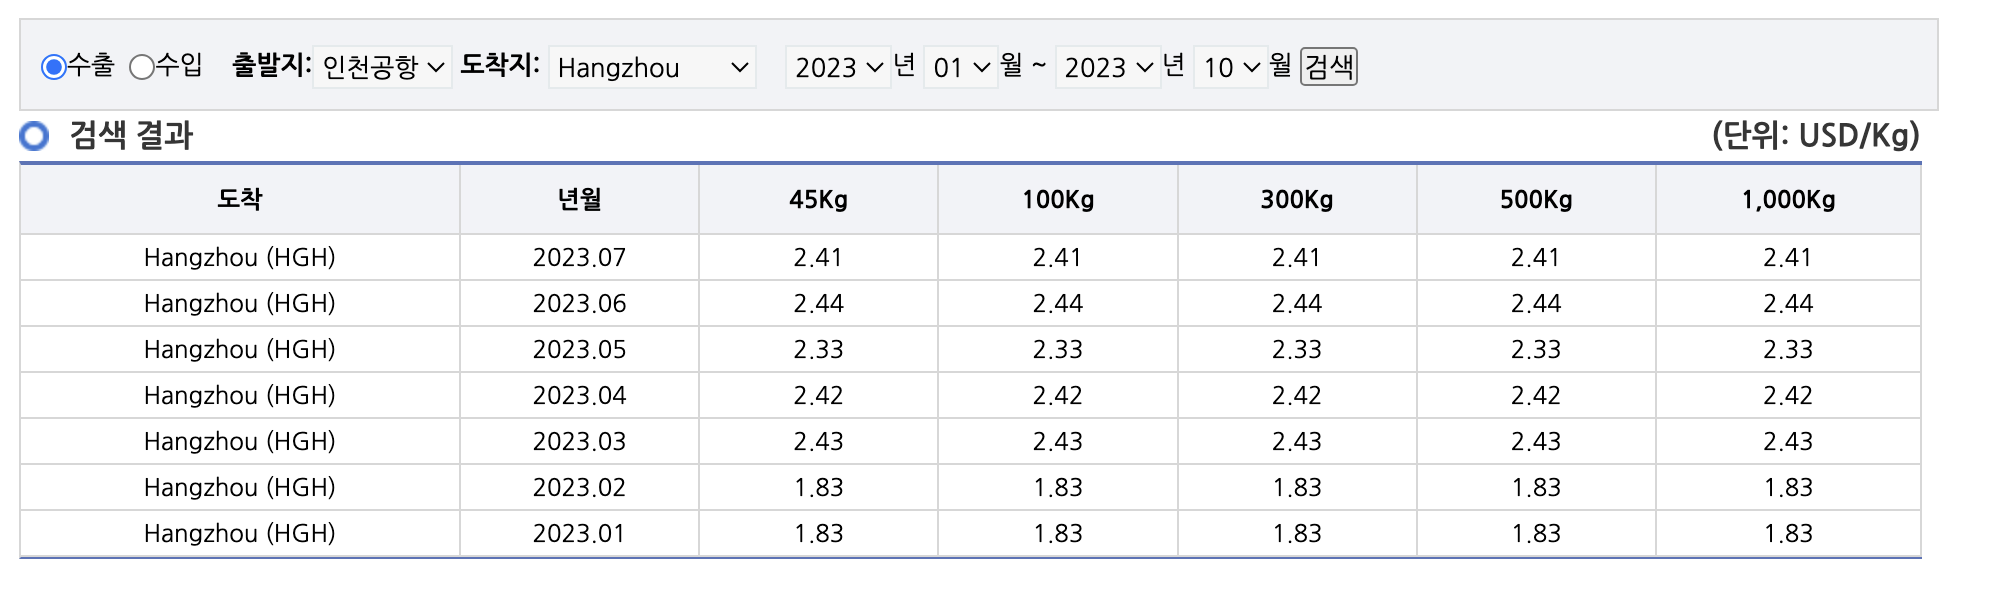Select the 수출 (export) radio button
Image resolution: width=2000 pixels, height=614 pixels.
coord(54,67)
